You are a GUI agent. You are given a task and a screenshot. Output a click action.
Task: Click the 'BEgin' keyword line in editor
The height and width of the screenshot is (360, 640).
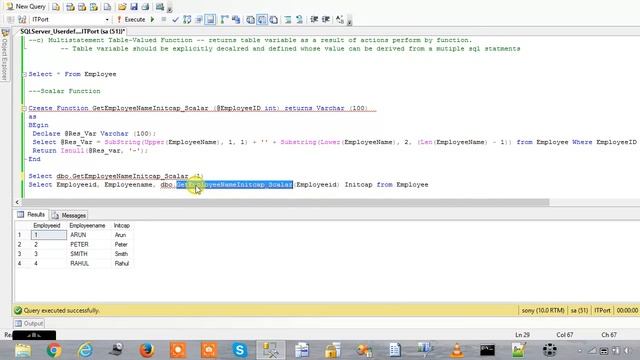tap(38, 125)
